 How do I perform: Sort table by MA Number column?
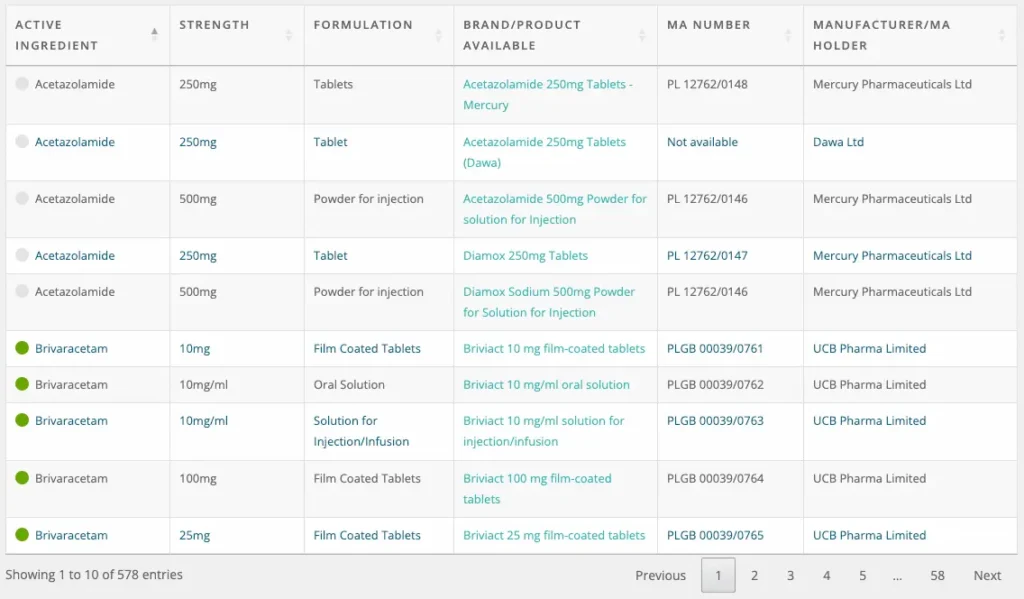click(788, 35)
